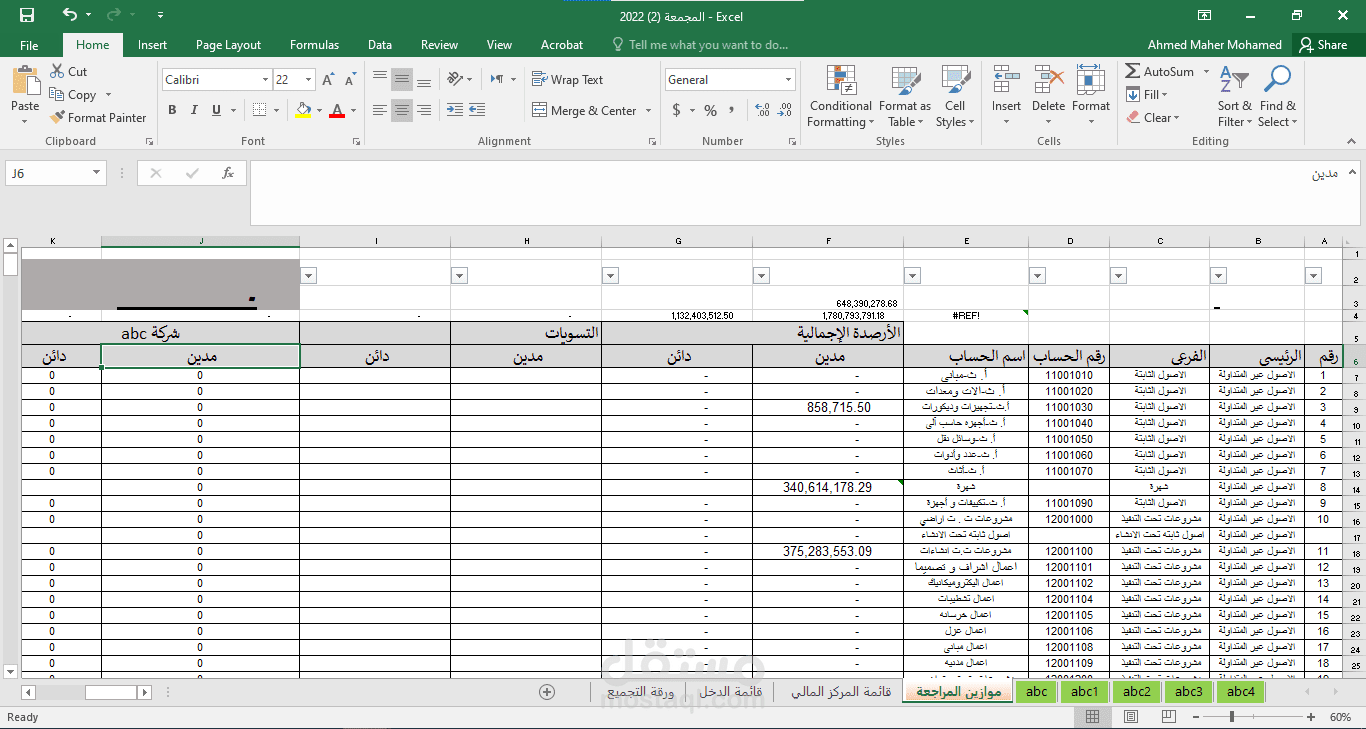Viewport: 1366px width, 729px height.
Task: Align text to the right
Action: tap(424, 111)
